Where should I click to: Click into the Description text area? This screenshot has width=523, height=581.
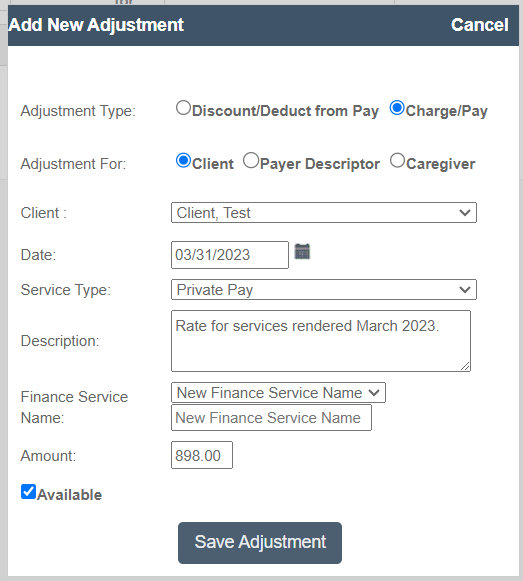coord(321,341)
